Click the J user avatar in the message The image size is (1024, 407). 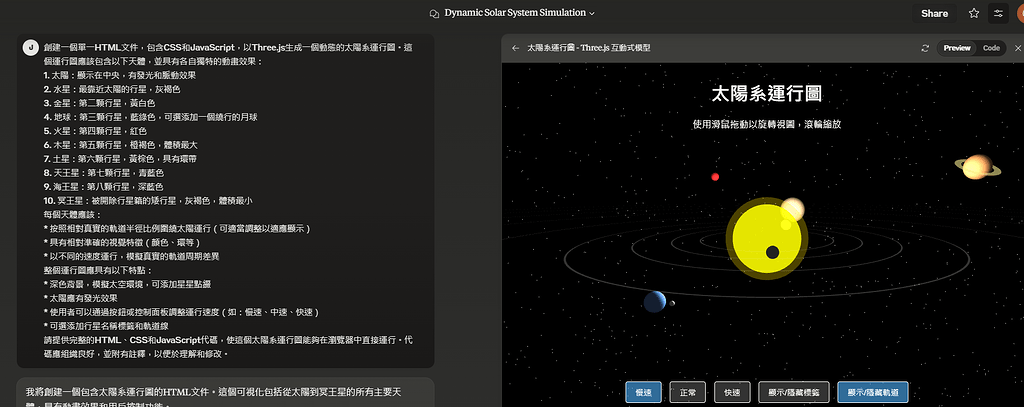[31, 48]
